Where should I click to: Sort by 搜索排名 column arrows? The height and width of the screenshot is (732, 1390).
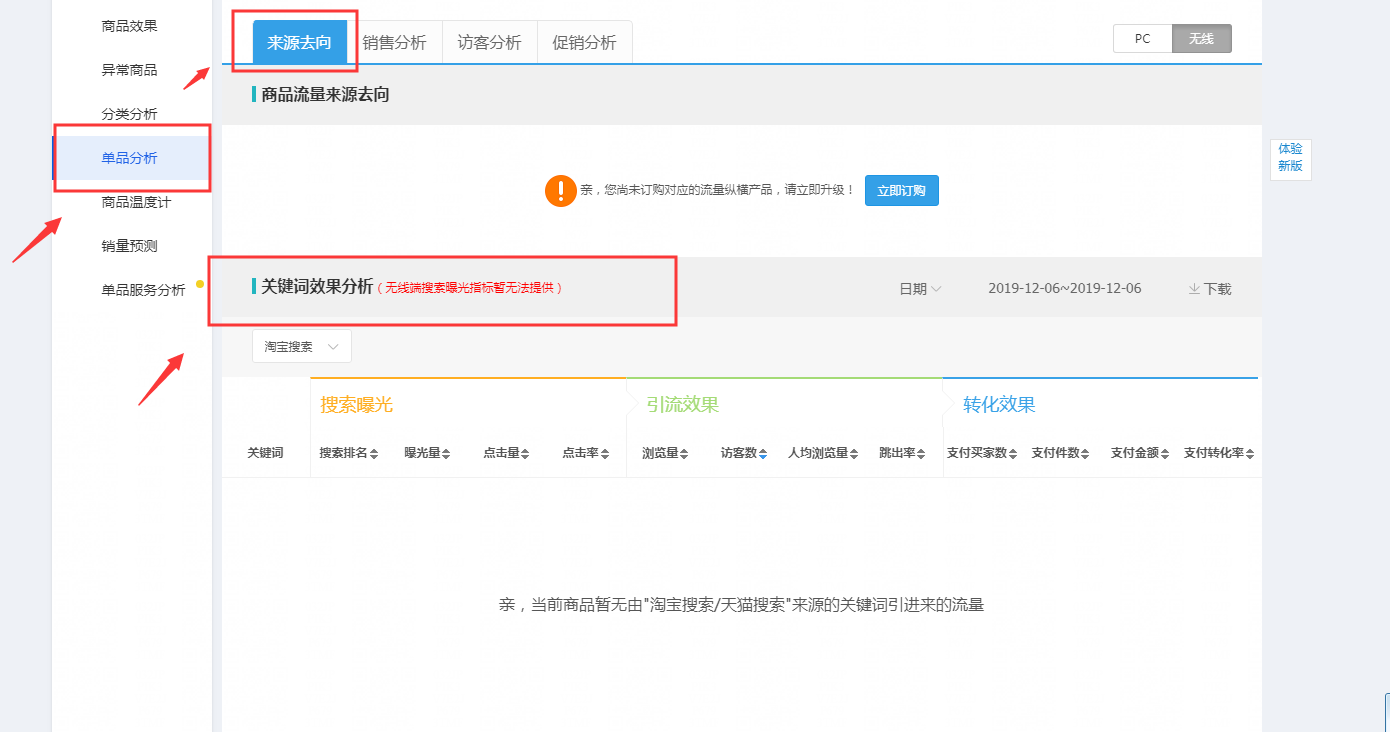coord(374,454)
